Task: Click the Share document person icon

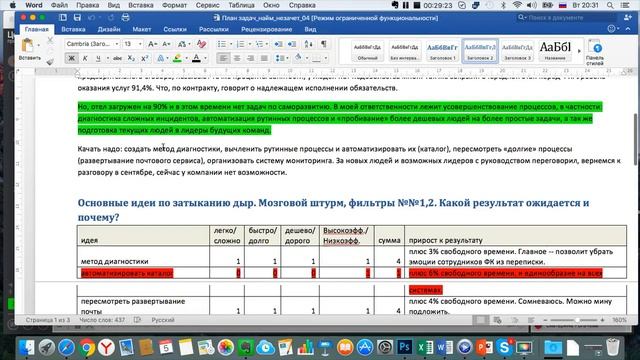Action: pos(628,18)
